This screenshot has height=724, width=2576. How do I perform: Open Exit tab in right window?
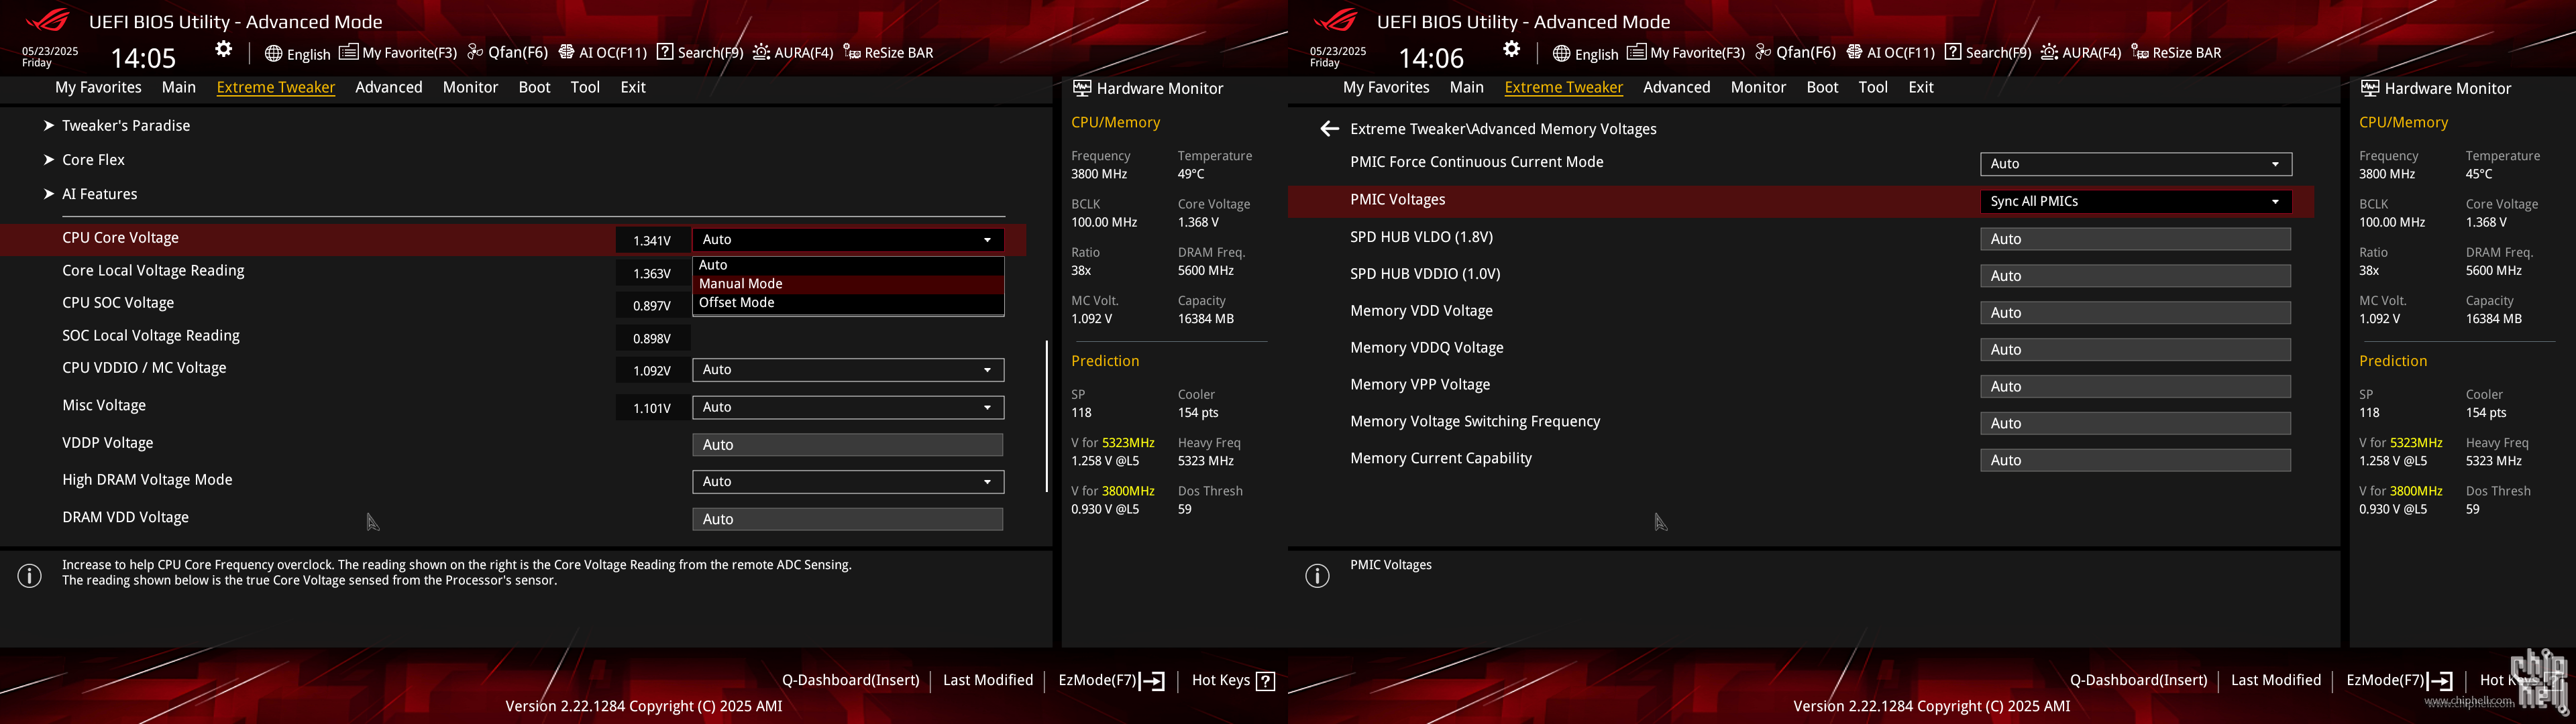1921,88
